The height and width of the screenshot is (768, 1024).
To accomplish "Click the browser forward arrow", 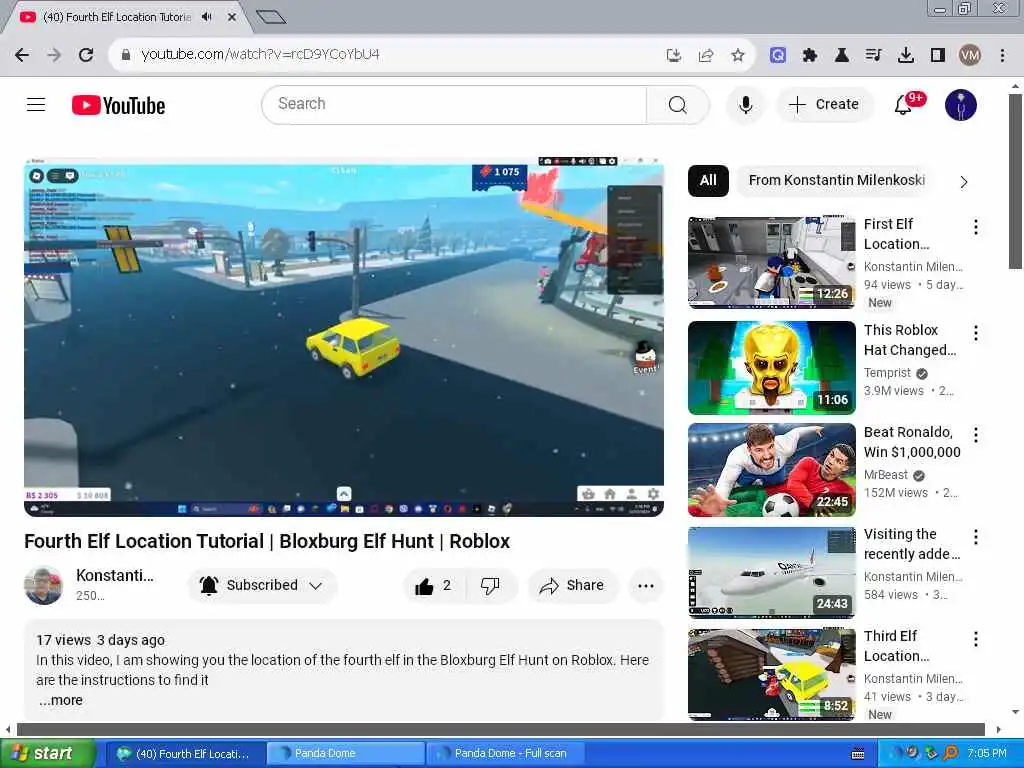I will click(54, 55).
